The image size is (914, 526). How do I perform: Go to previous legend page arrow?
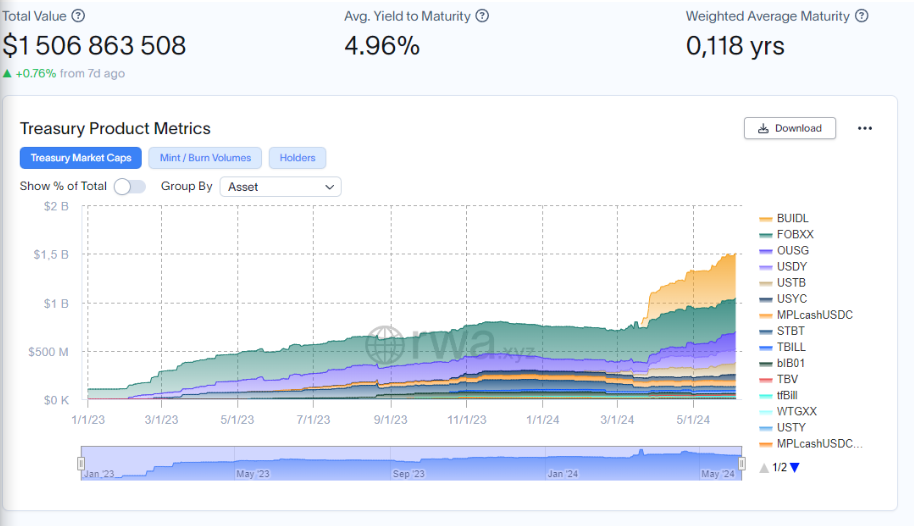(764, 468)
